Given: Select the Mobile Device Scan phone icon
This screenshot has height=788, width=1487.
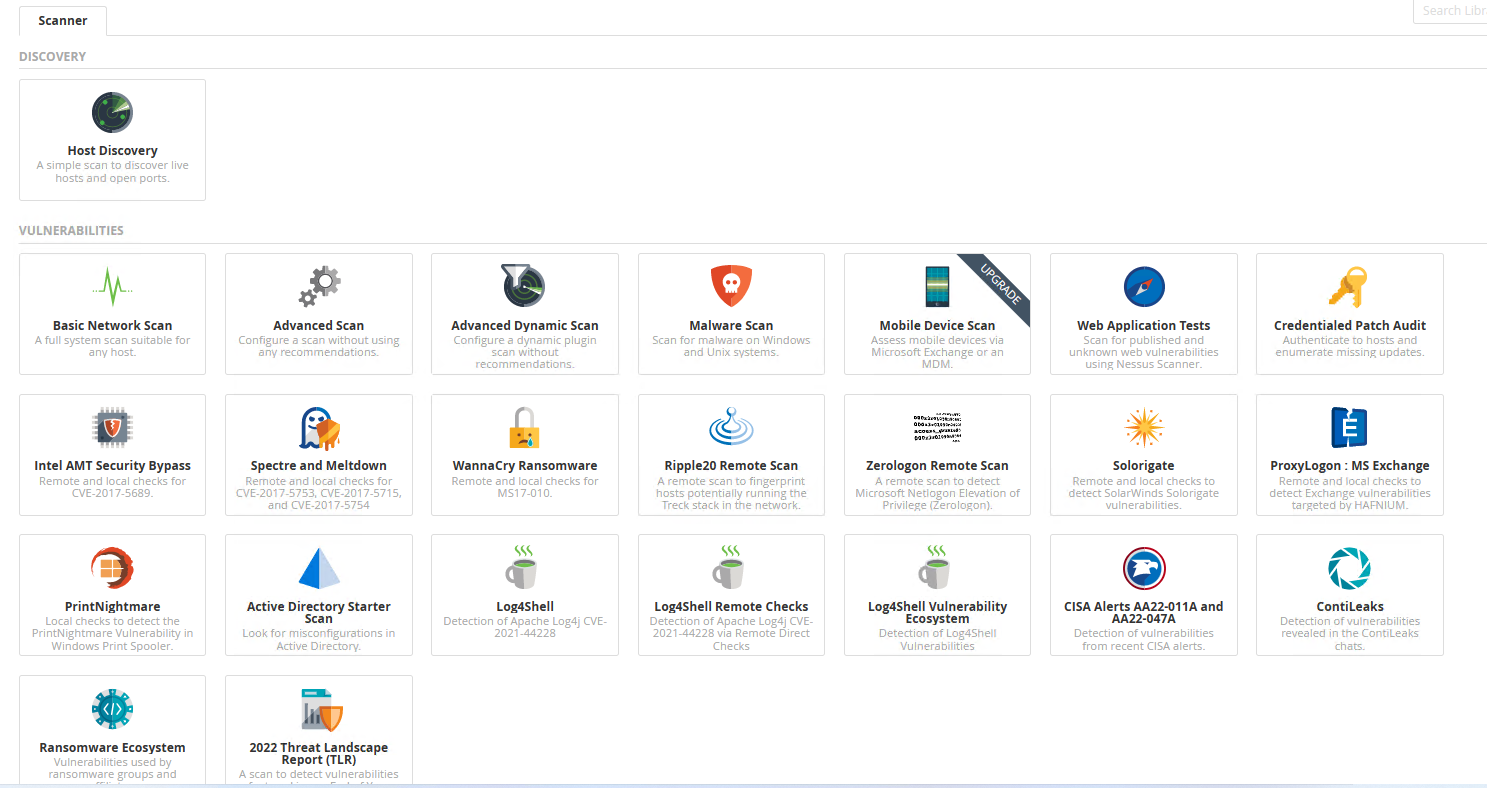Looking at the screenshot, I should [x=937, y=287].
